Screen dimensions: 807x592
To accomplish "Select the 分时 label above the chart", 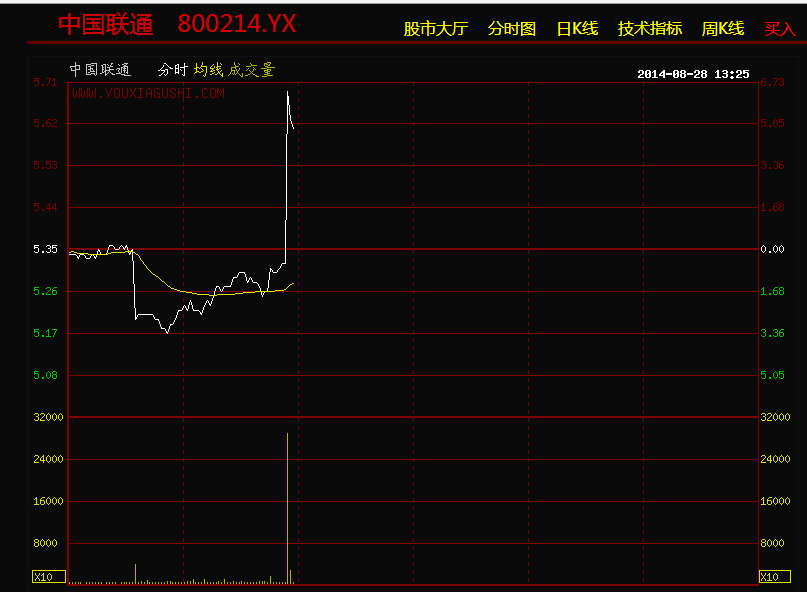I will click(x=172, y=70).
